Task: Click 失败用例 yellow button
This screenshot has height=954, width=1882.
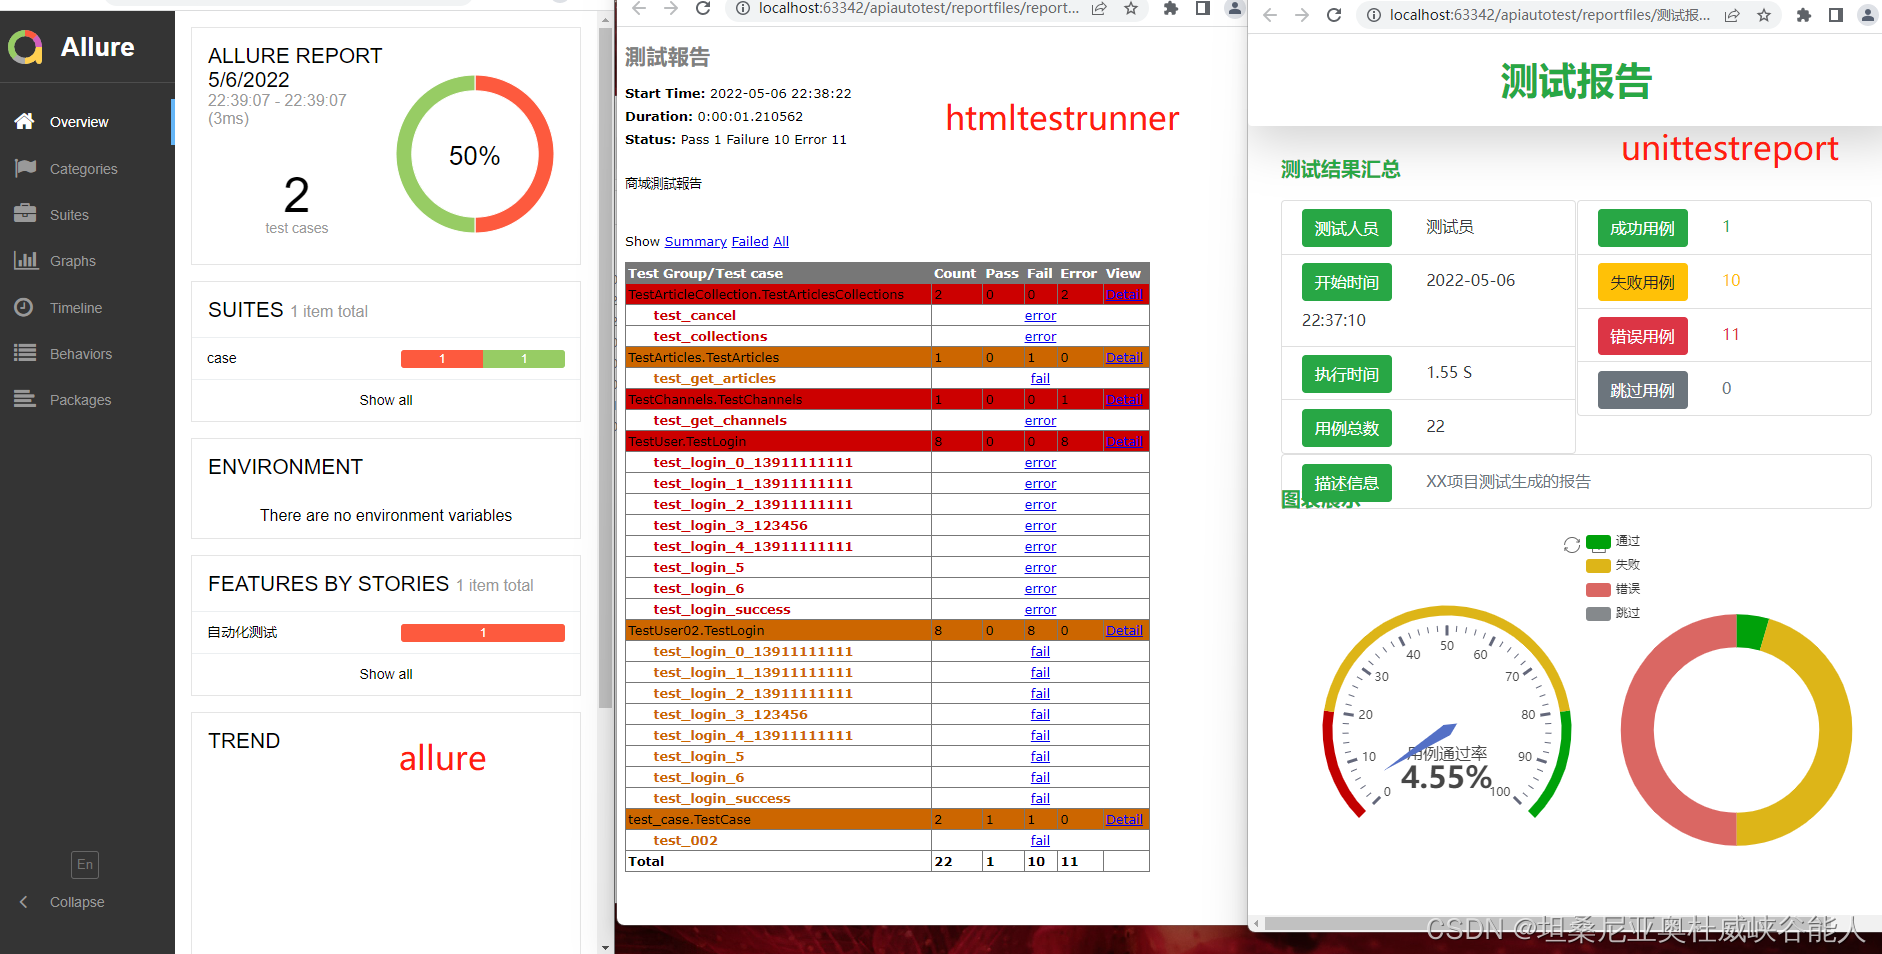Action: pos(1642,282)
